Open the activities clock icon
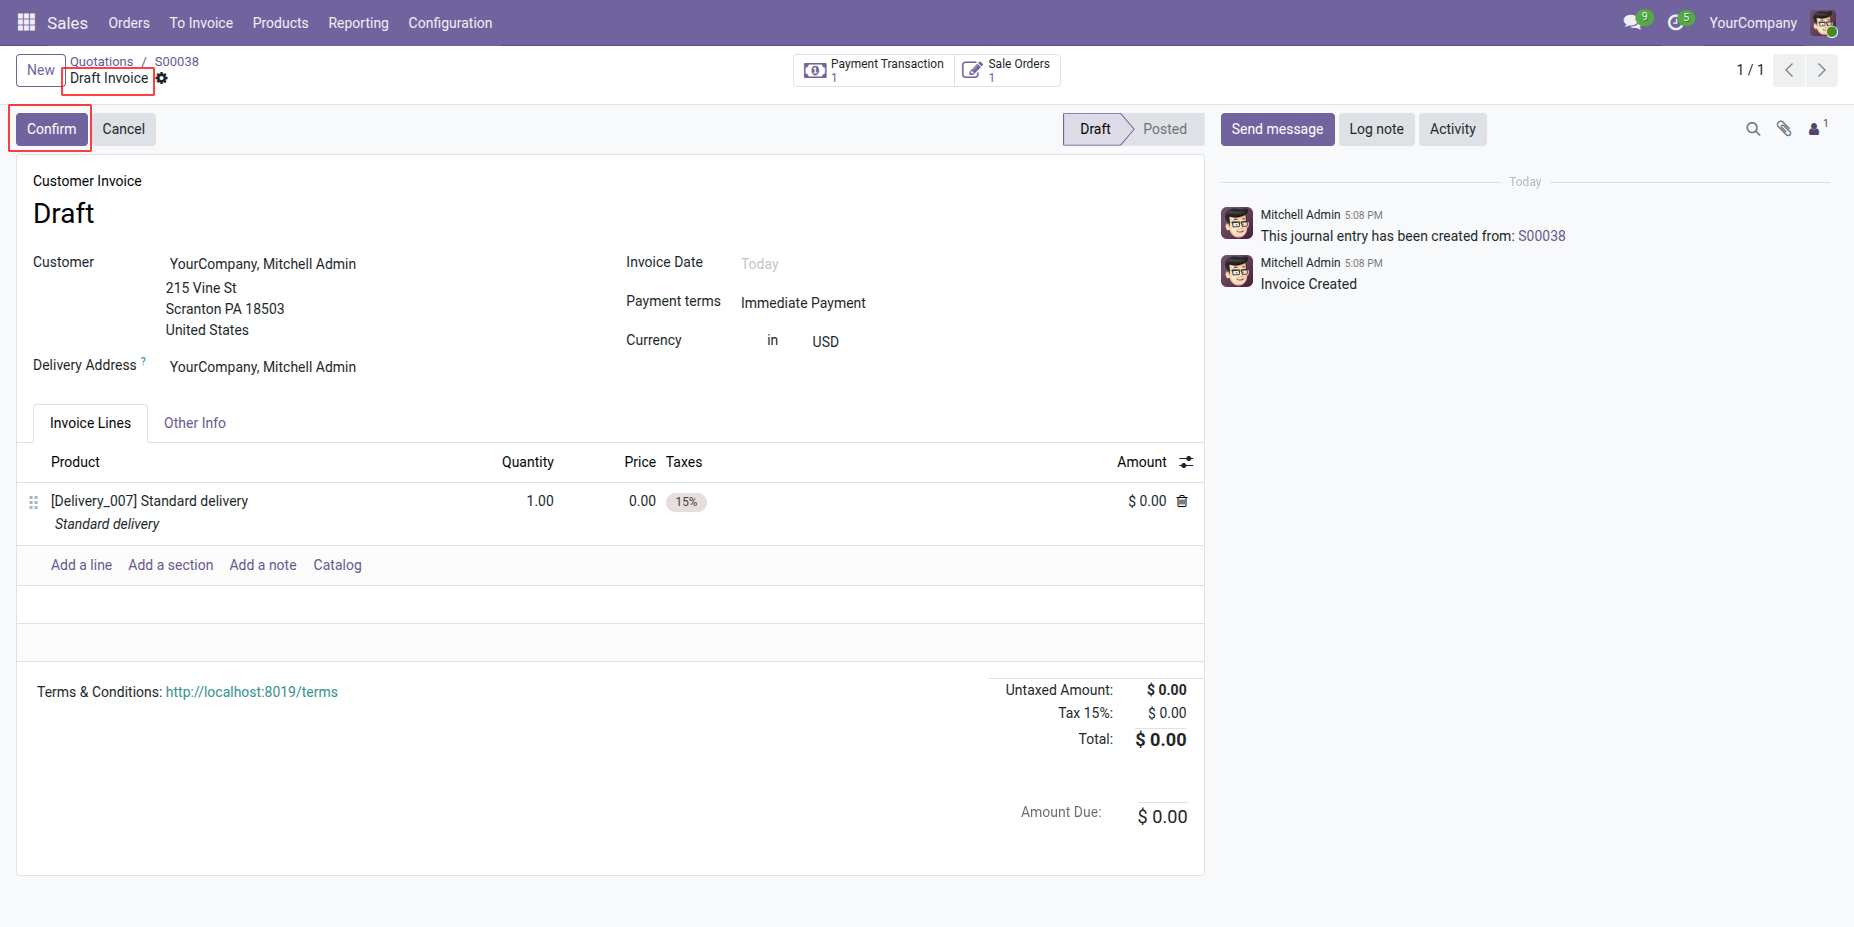 1678,22
